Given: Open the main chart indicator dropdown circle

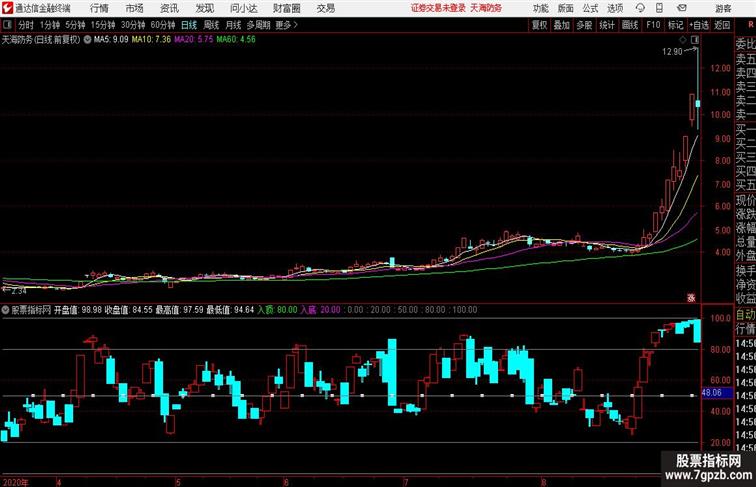Looking at the screenshot, I should [87, 40].
